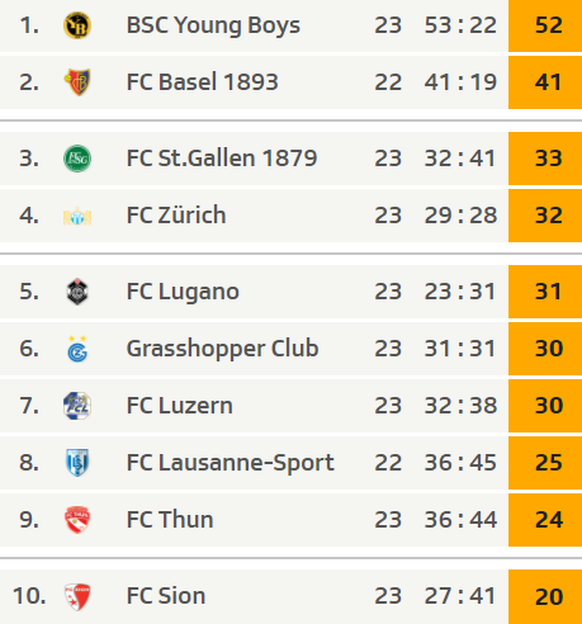Click the Grasshopper Club blue logo
Screen dimensions: 582x624
coord(77,349)
